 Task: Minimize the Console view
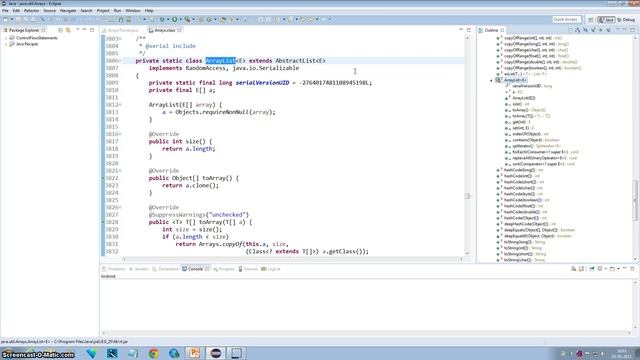click(624, 269)
